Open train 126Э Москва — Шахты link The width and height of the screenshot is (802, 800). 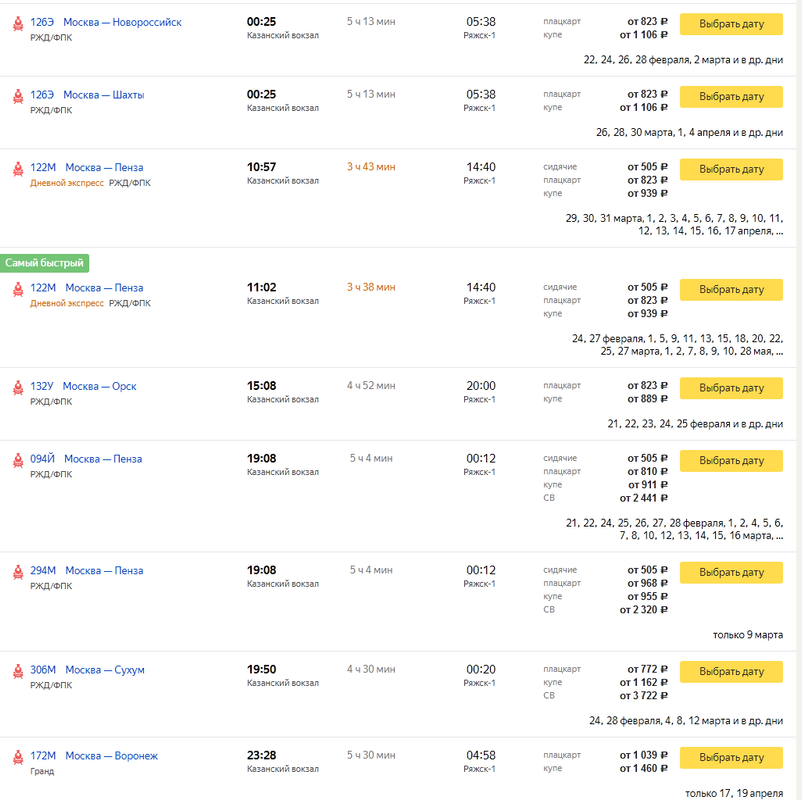click(x=87, y=95)
